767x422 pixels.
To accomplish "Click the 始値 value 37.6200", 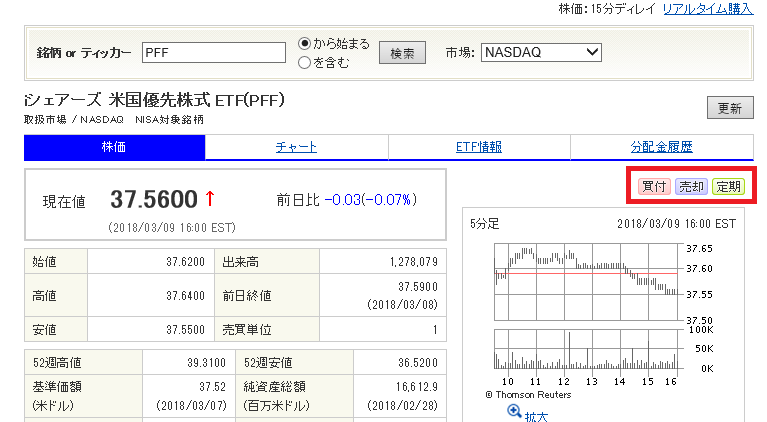I will pyautogui.click(x=185, y=262).
